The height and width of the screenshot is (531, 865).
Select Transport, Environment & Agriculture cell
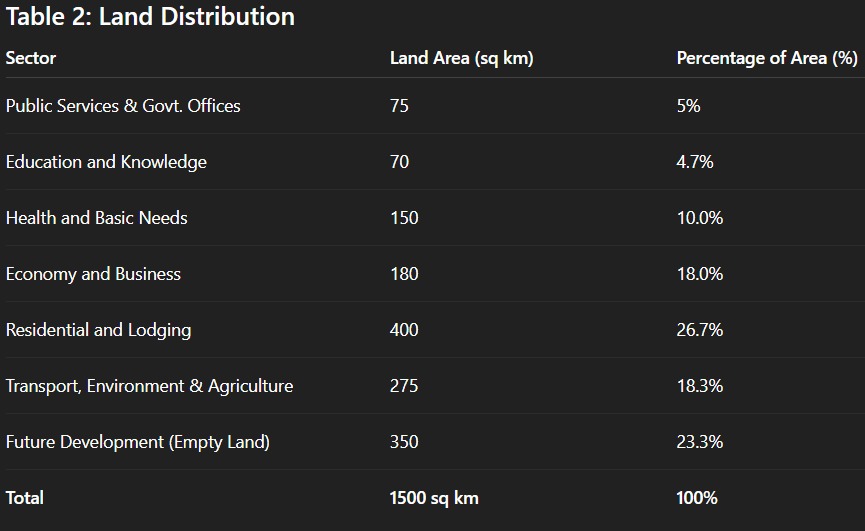(x=149, y=386)
